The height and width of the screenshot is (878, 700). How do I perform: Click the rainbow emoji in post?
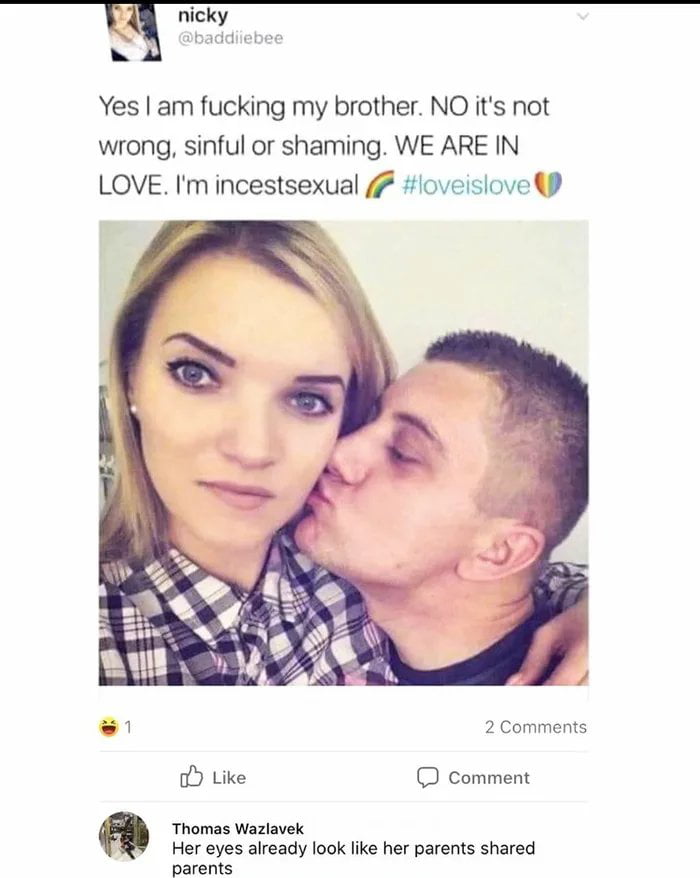pyautogui.click(x=380, y=185)
